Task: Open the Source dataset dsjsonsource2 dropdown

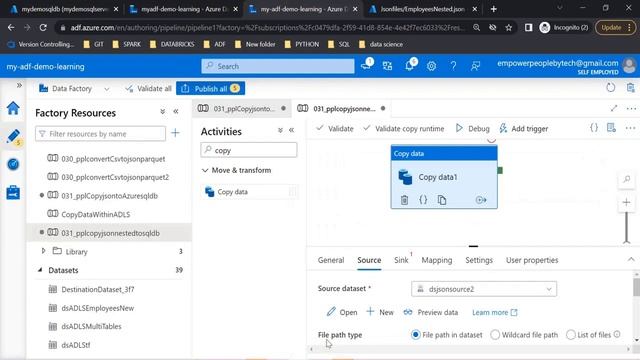Action: 484,289
